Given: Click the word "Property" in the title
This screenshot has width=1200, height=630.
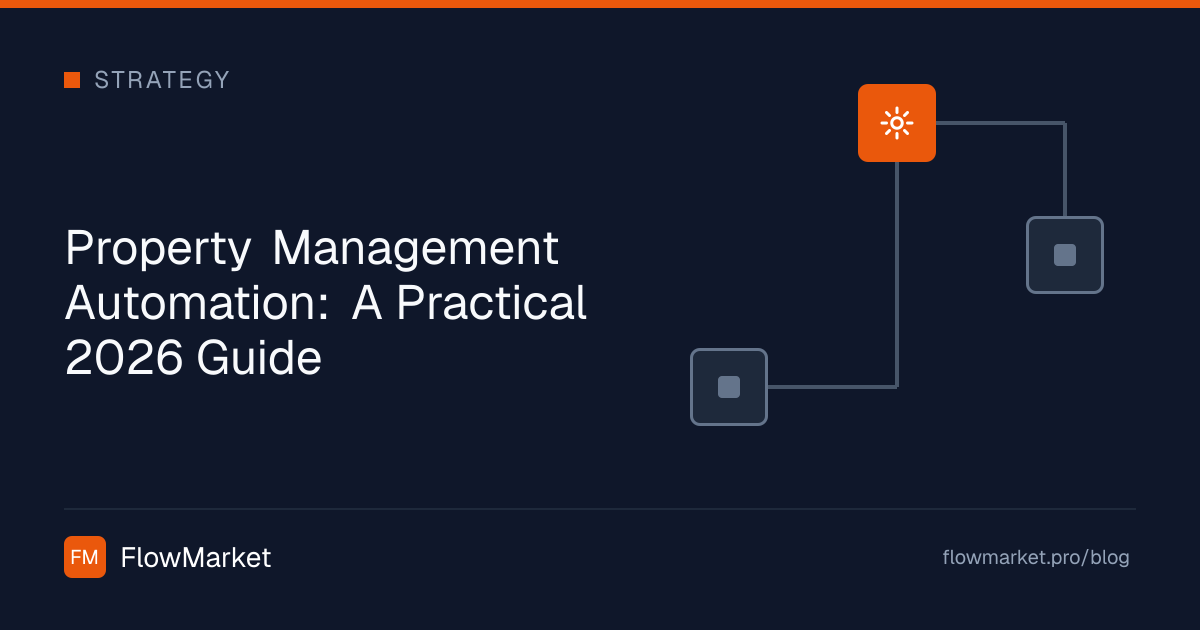Looking at the screenshot, I should (x=158, y=248).
